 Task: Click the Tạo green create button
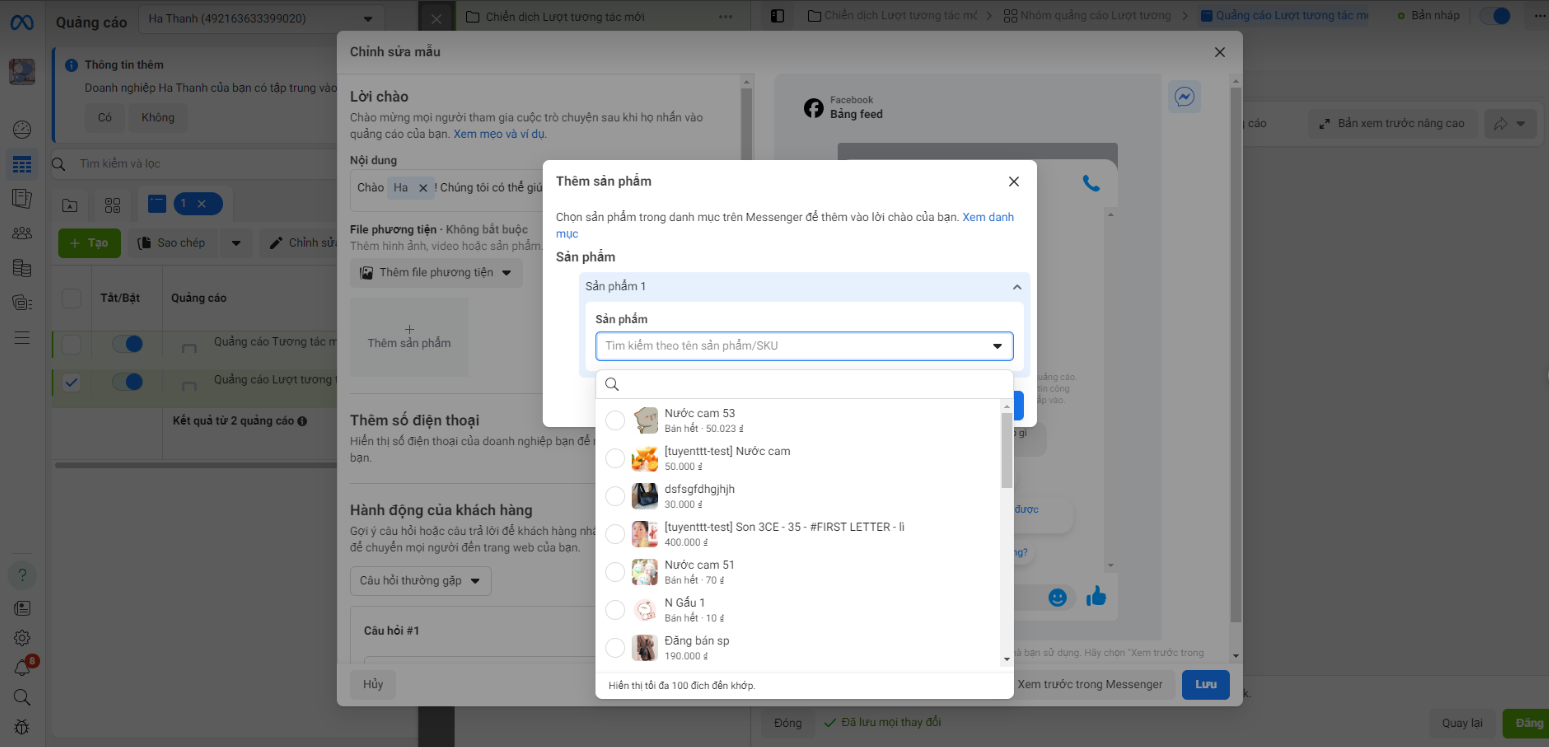click(x=89, y=243)
